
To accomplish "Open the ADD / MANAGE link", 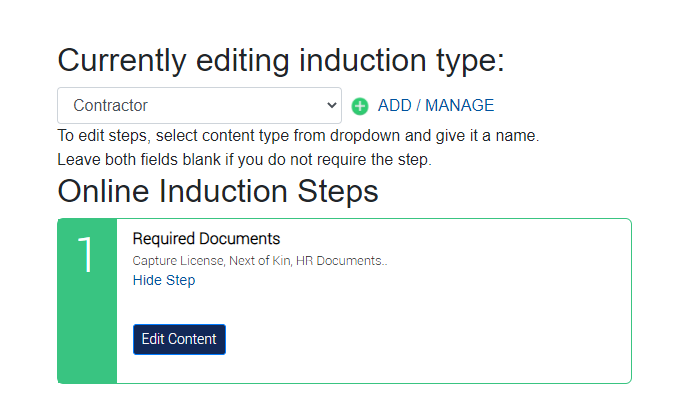I will pos(436,105).
